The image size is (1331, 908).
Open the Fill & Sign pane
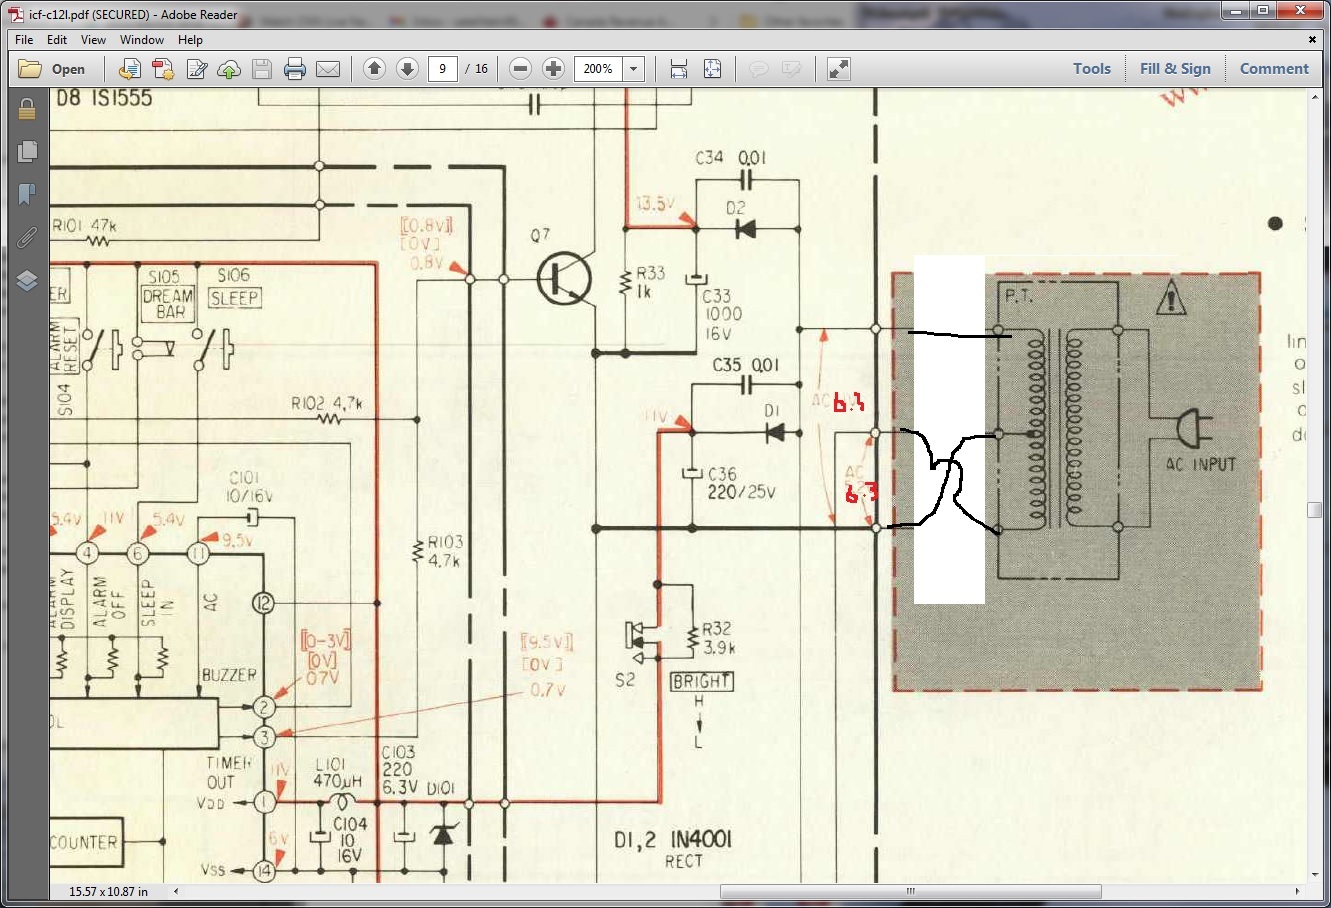click(1175, 69)
